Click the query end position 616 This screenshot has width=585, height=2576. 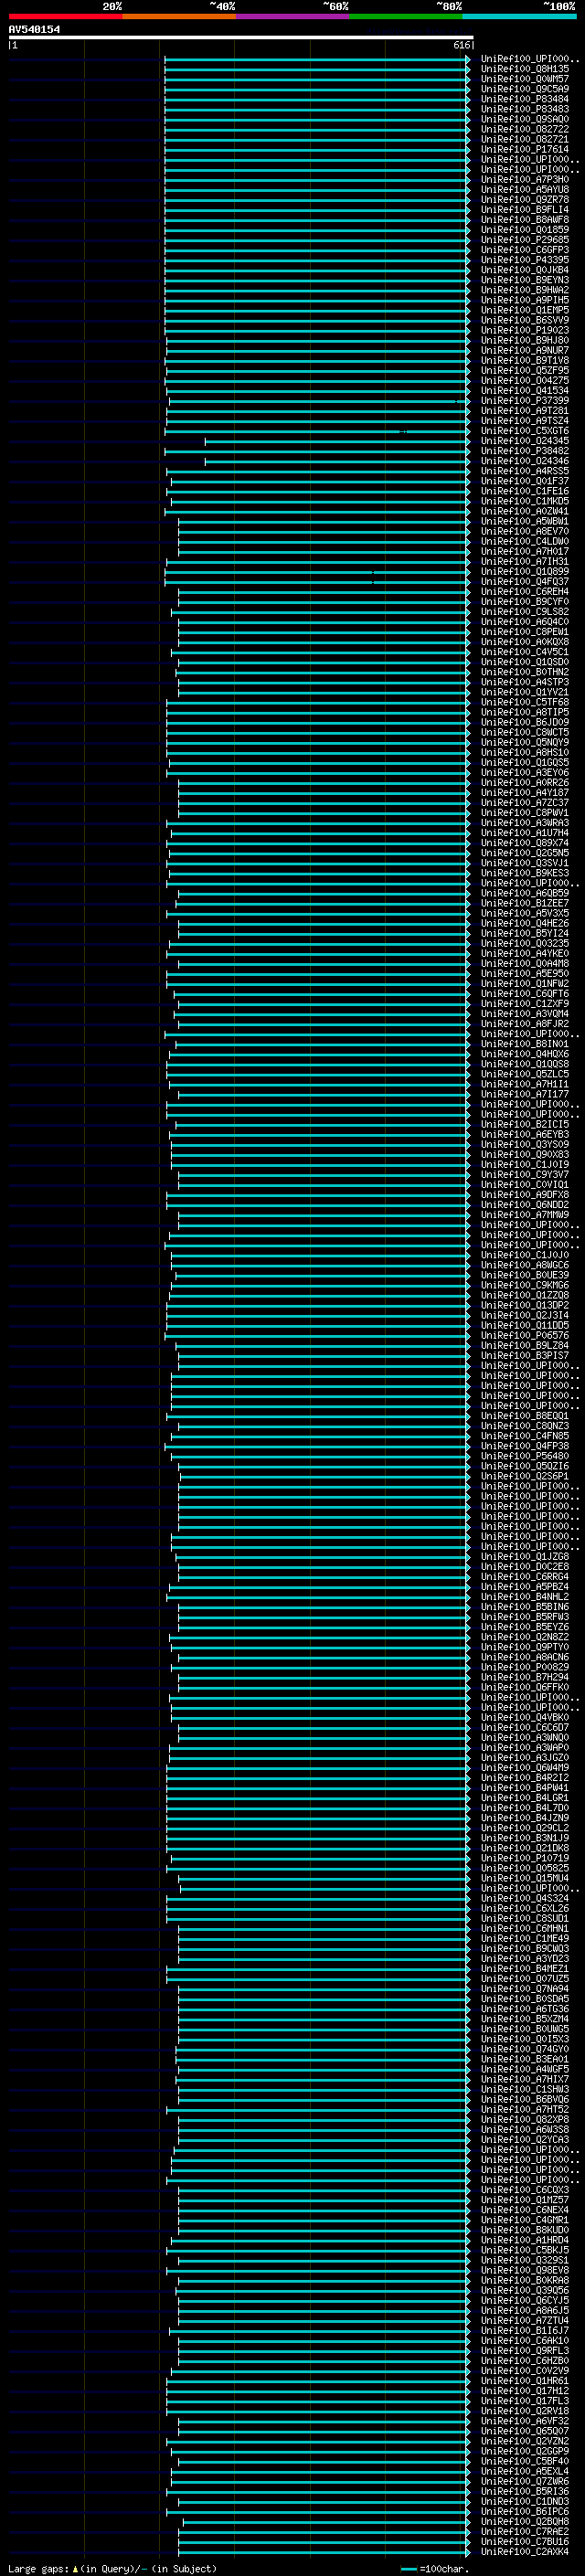461,45
